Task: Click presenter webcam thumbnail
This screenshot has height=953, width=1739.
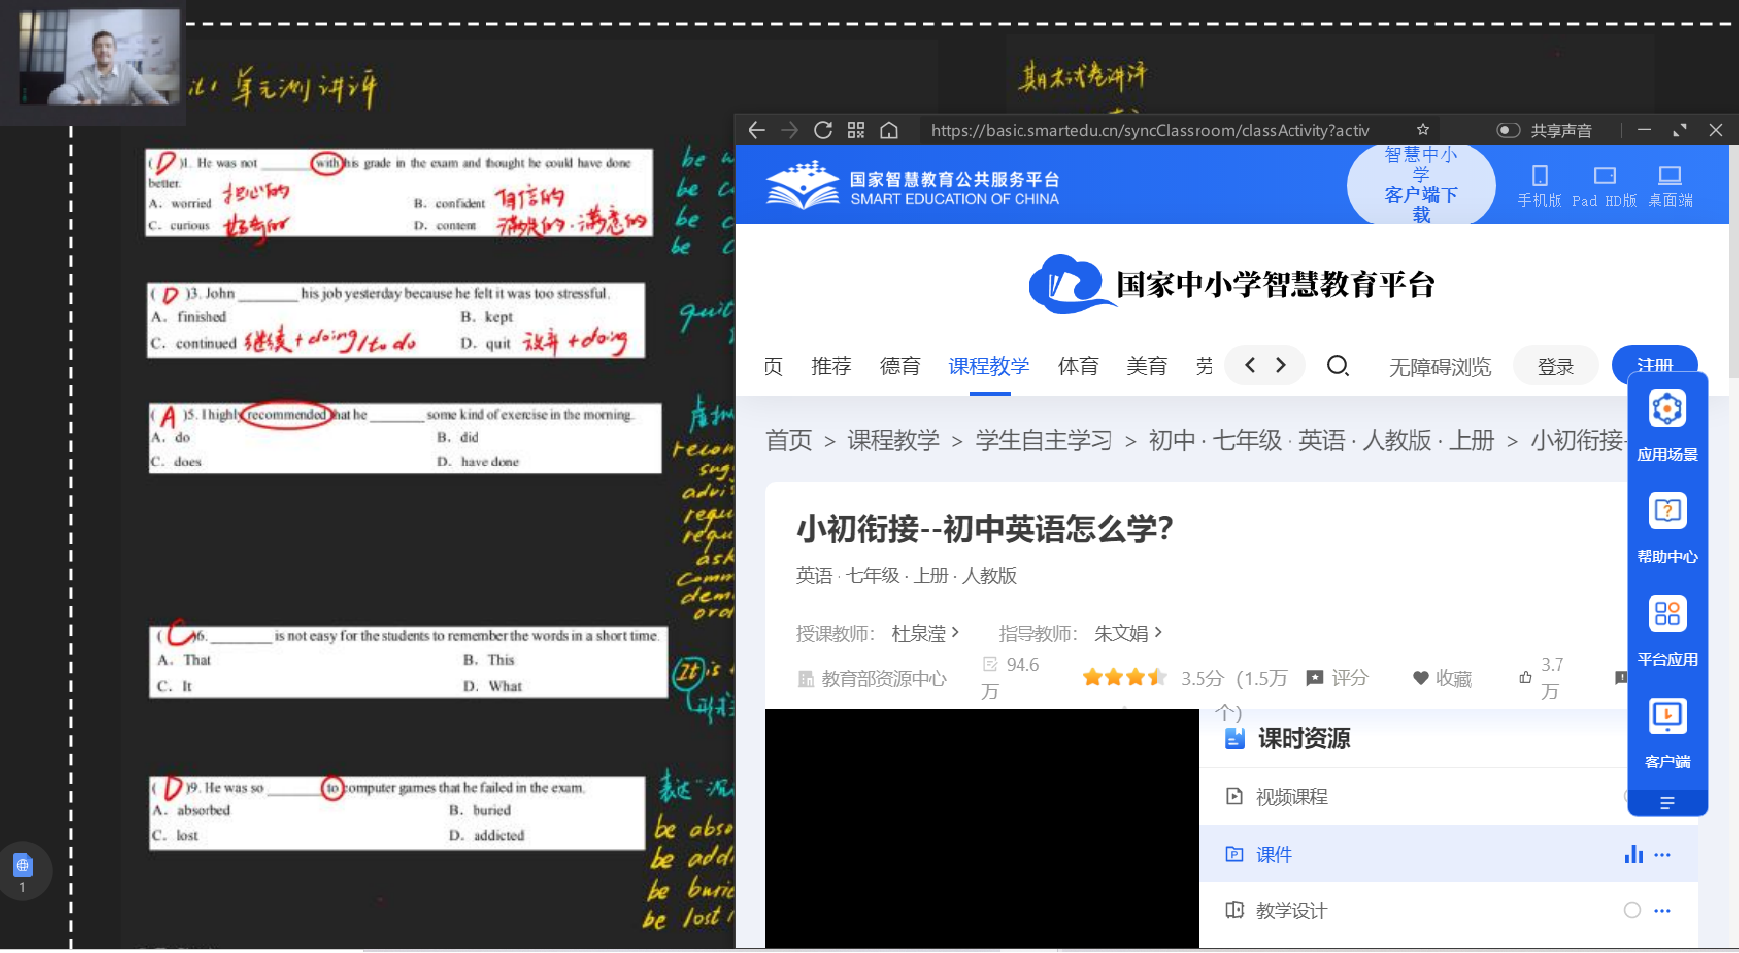Action: [97, 57]
